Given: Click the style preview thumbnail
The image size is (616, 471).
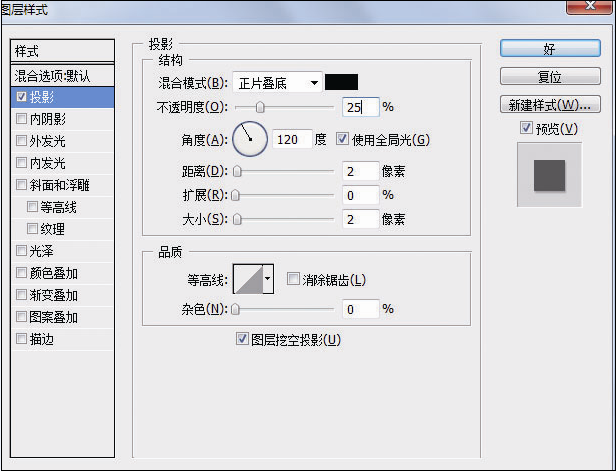Looking at the screenshot, I should [548, 174].
